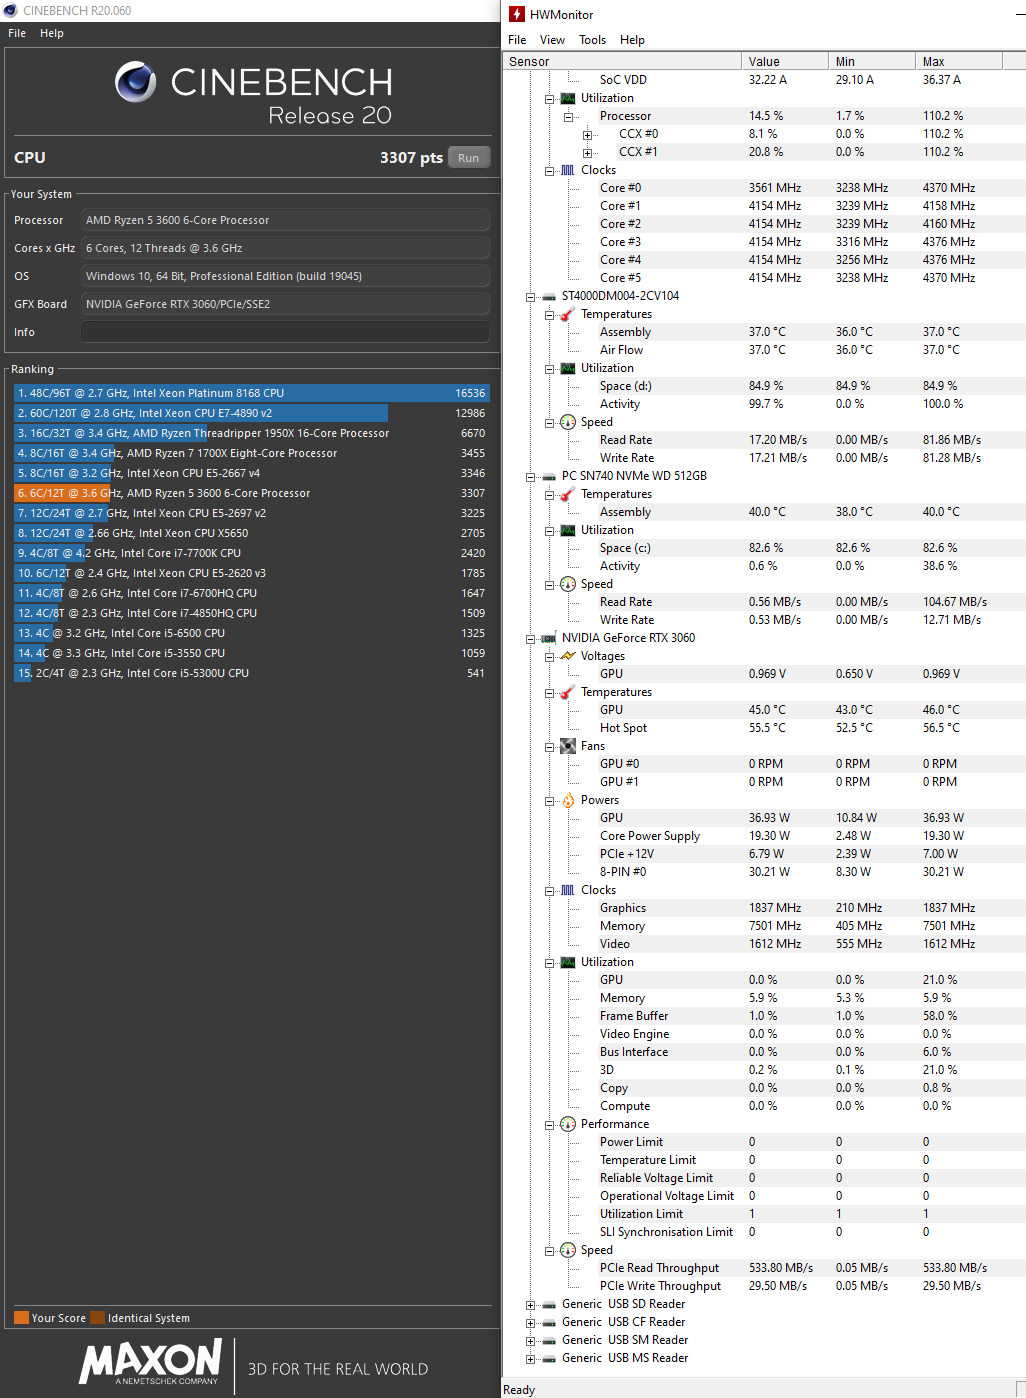Click the Generic USB MS Reader icon
1026x1398 pixels.
point(549,1358)
